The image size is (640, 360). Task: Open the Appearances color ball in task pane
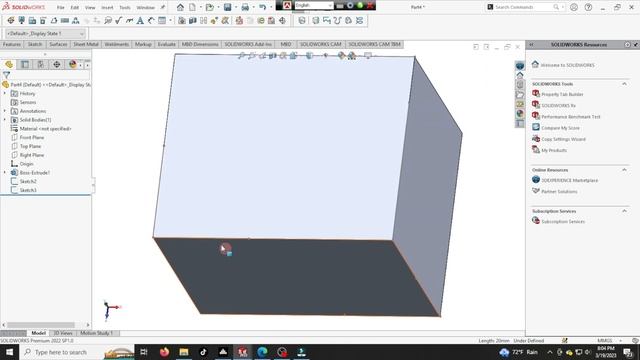(520, 113)
